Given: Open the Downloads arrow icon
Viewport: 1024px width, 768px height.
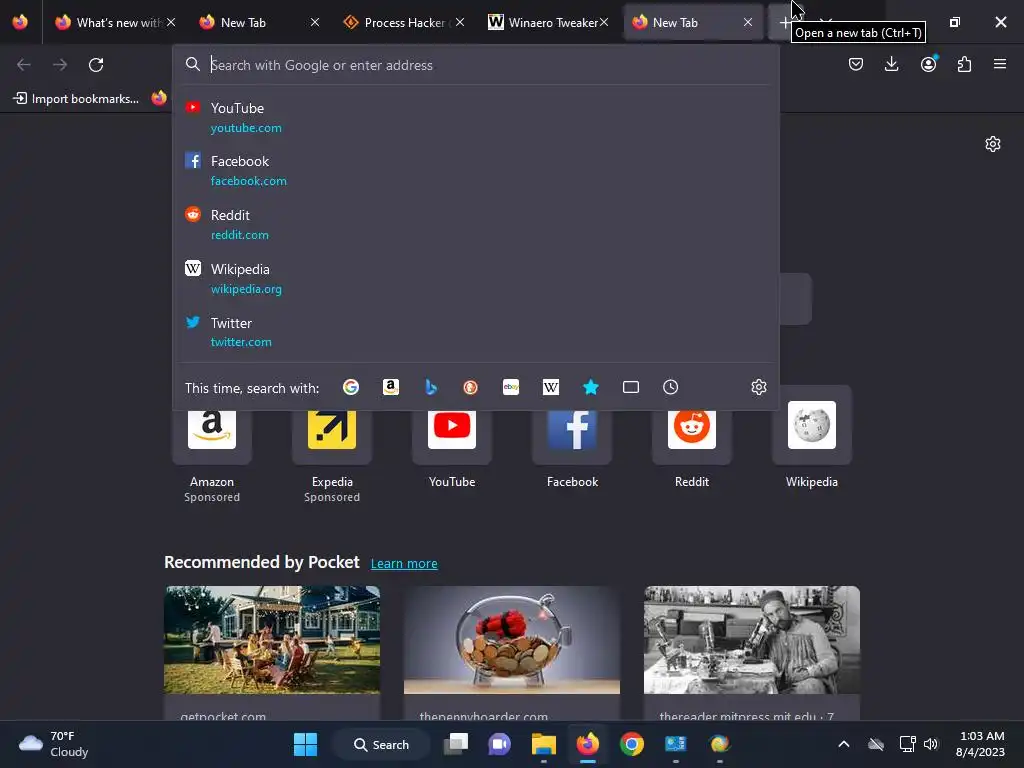Looking at the screenshot, I should 891,64.
